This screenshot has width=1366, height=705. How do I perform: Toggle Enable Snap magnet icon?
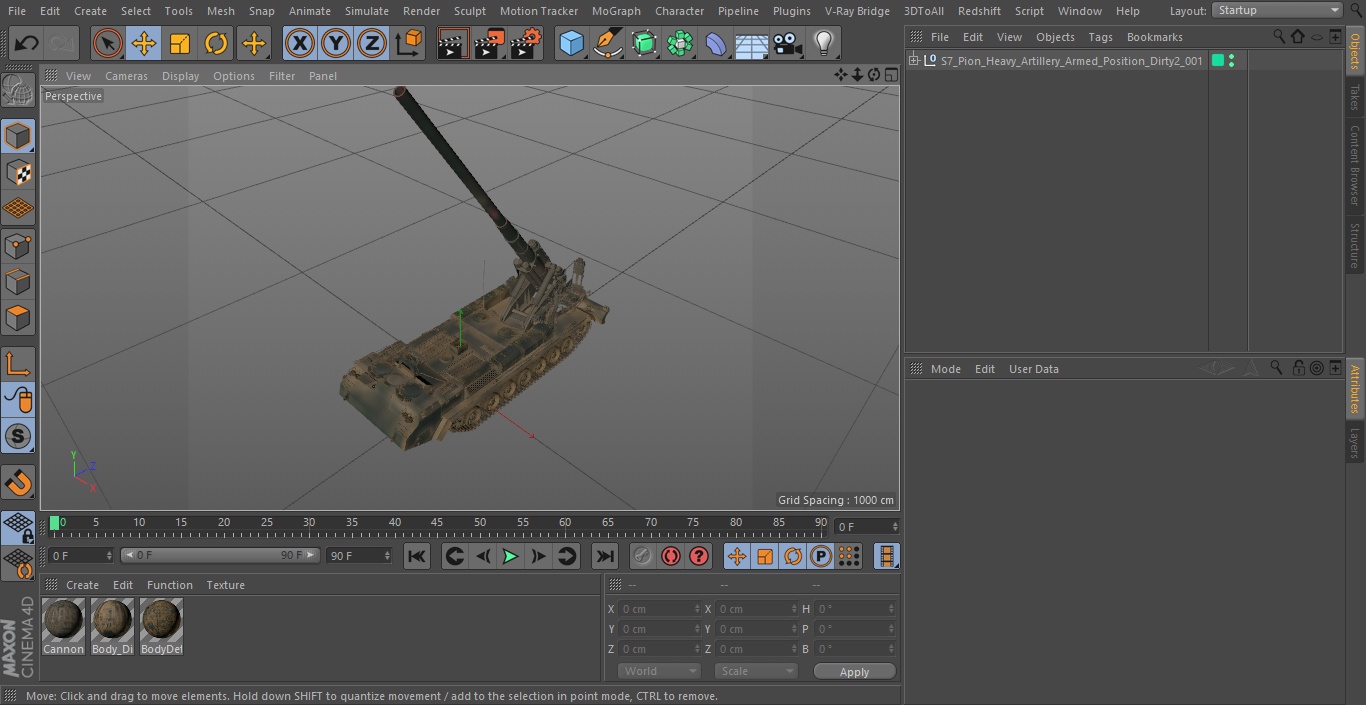18,483
